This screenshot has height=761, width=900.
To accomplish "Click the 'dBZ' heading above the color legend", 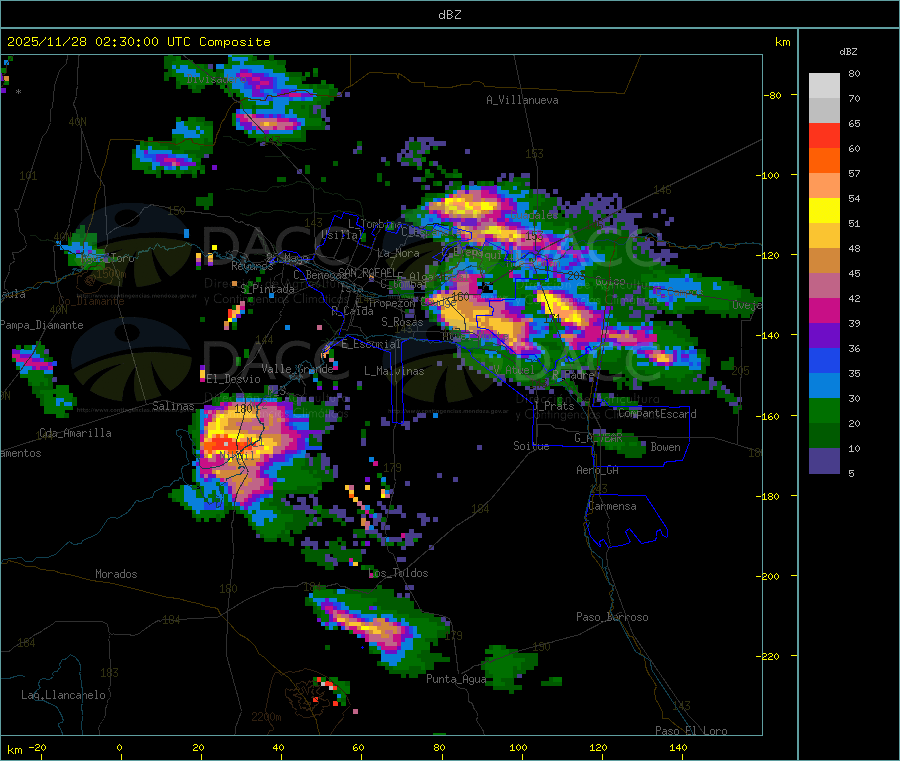I will [848, 52].
